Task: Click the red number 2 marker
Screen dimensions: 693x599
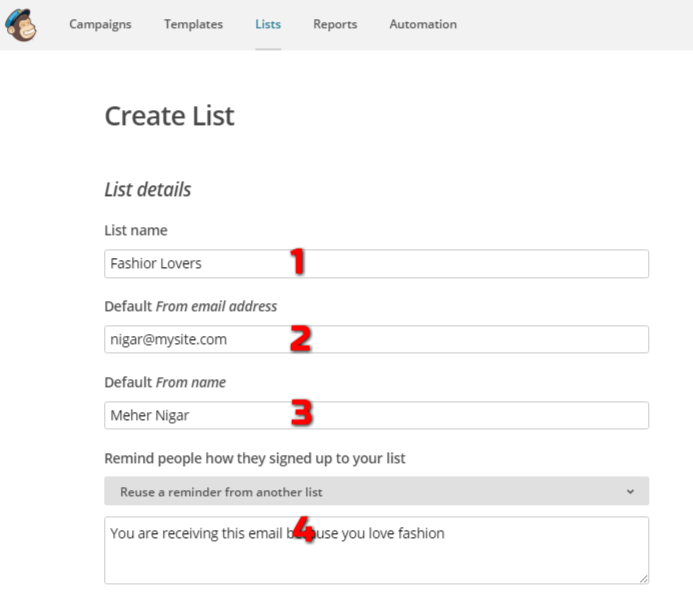Action: (x=300, y=338)
